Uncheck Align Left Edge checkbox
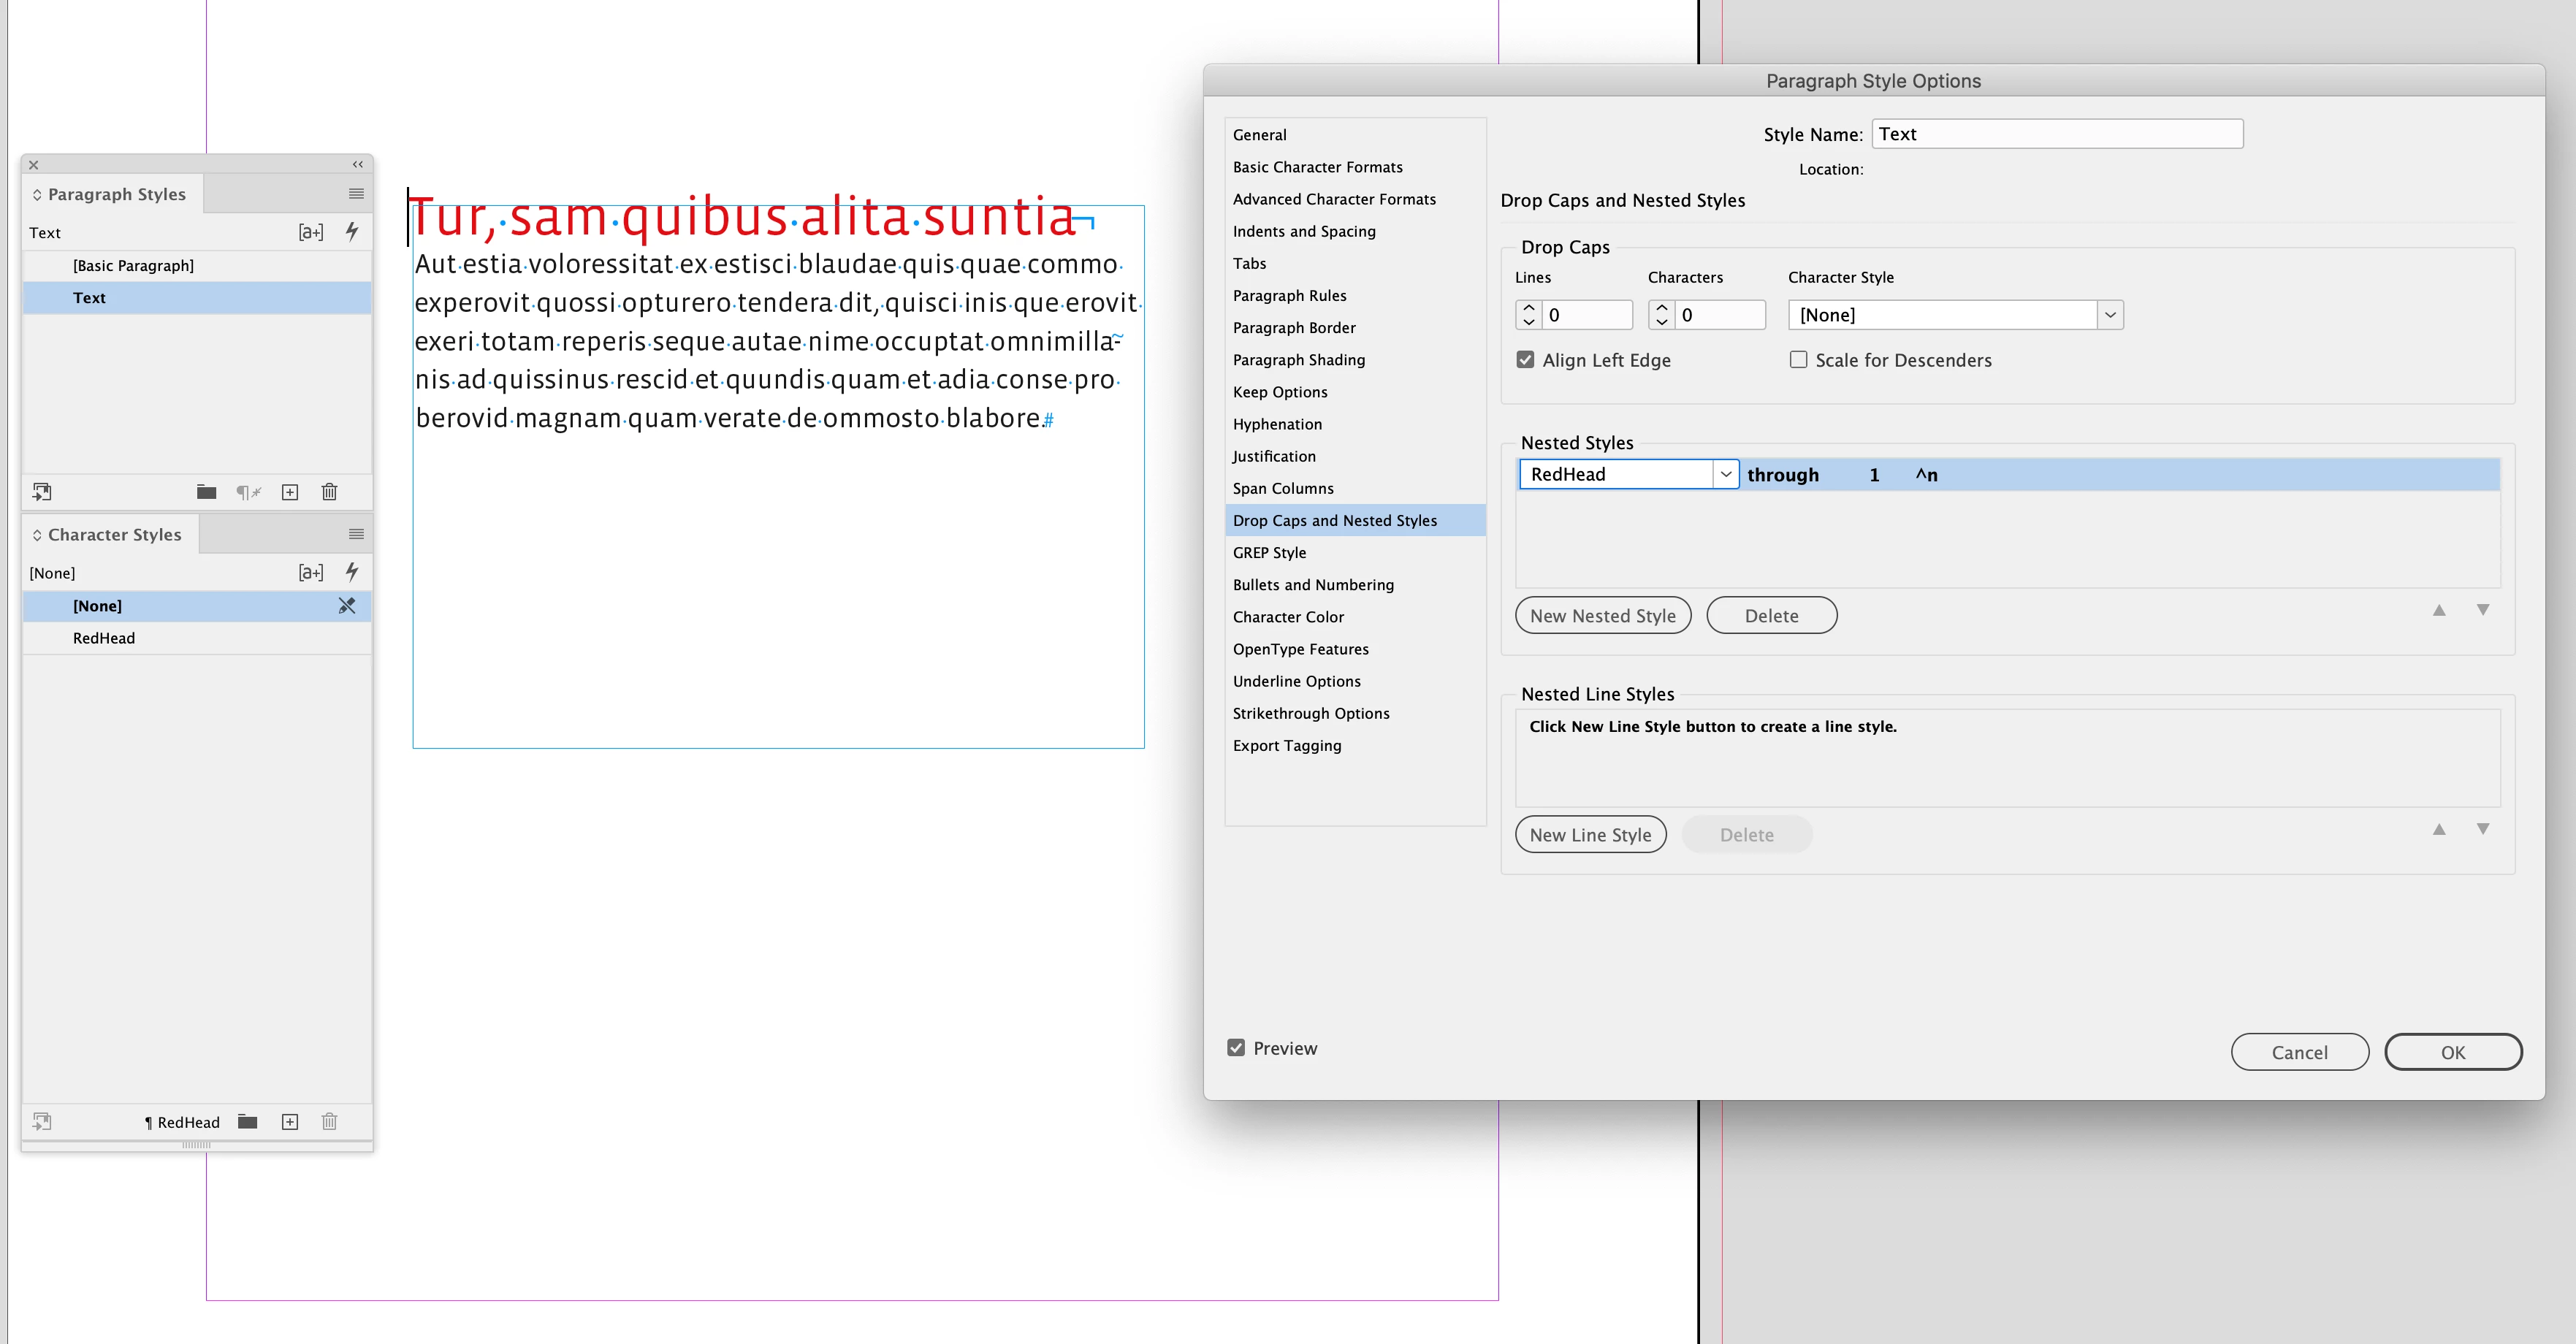The width and height of the screenshot is (2576, 1344). point(1525,360)
